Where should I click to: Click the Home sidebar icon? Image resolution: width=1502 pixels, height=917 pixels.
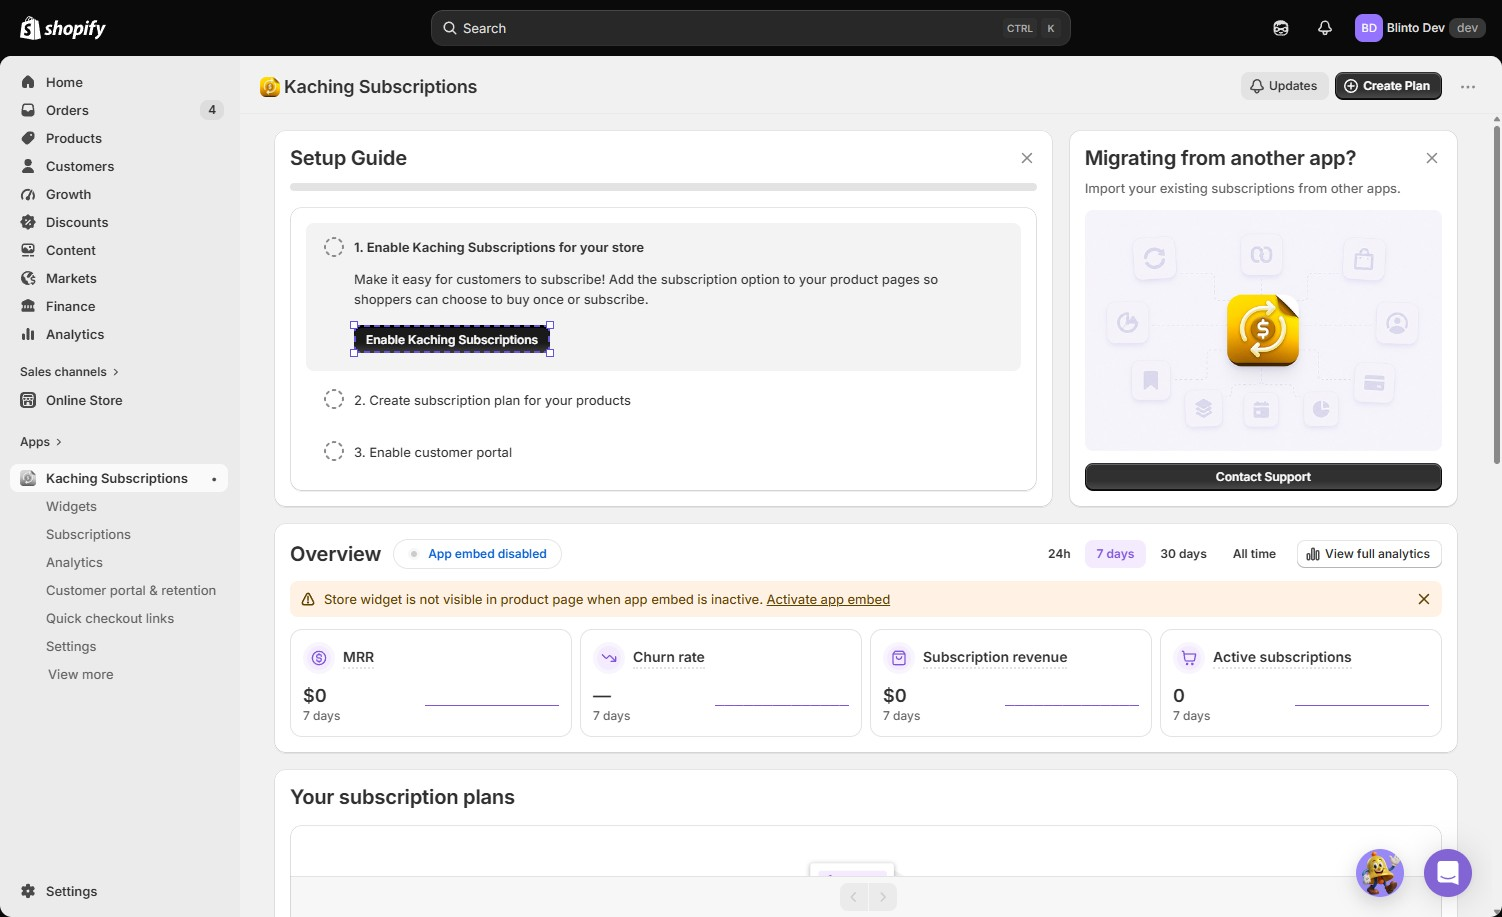point(28,82)
